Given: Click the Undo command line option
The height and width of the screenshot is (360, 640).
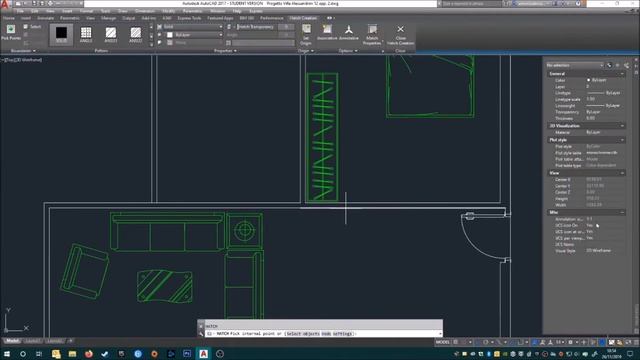Looking at the screenshot, I should click(x=326, y=334).
